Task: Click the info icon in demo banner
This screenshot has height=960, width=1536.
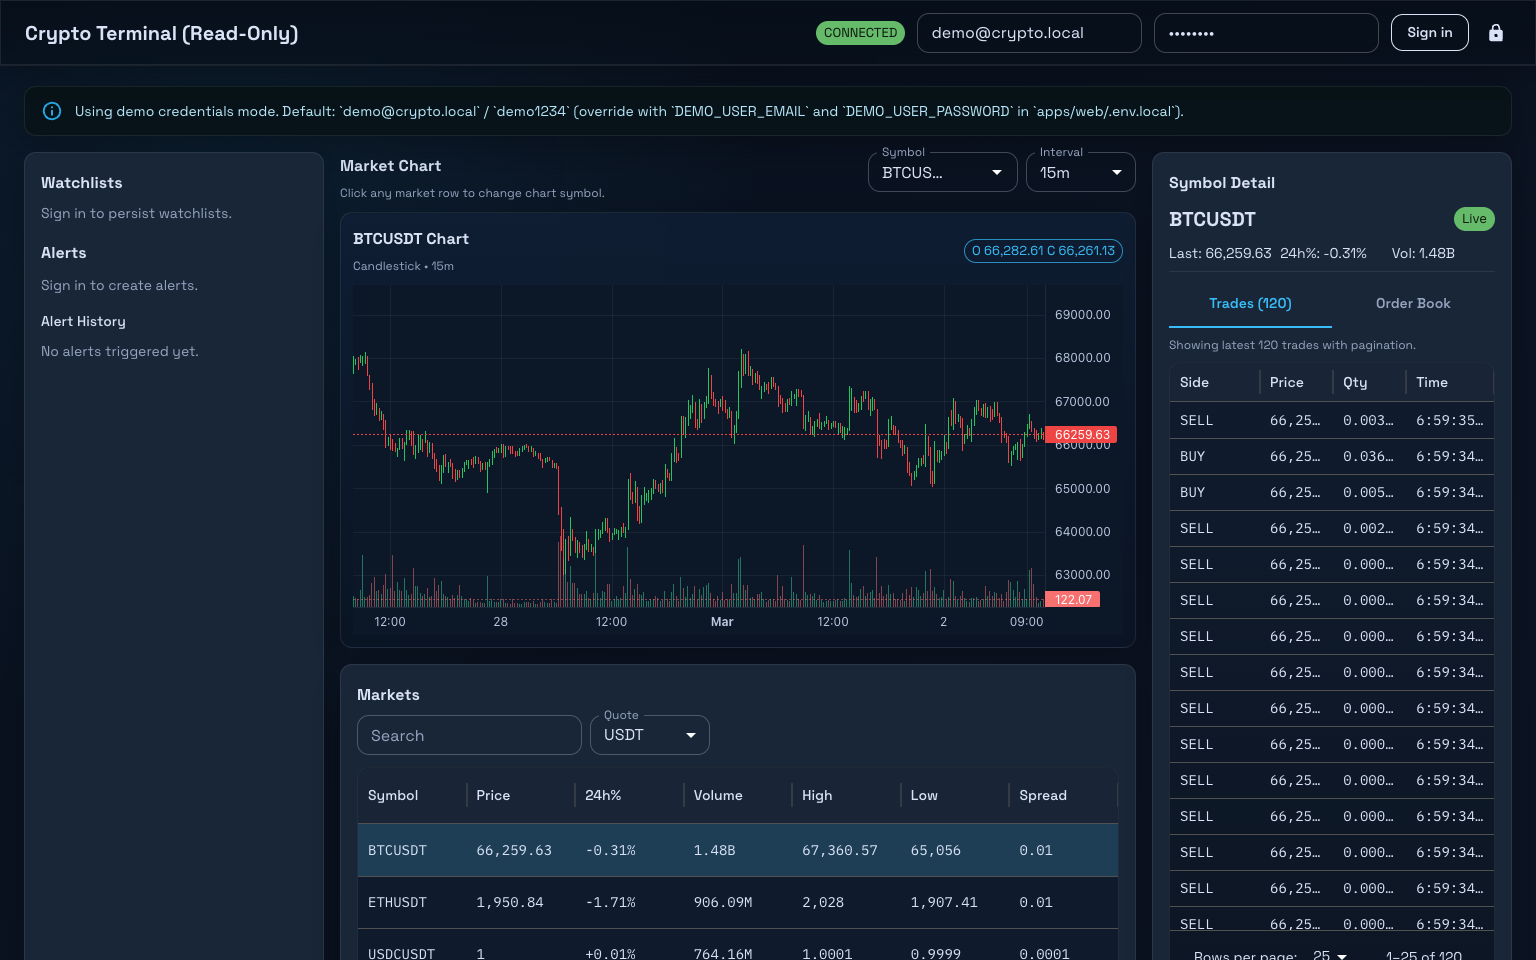Action: coord(52,111)
